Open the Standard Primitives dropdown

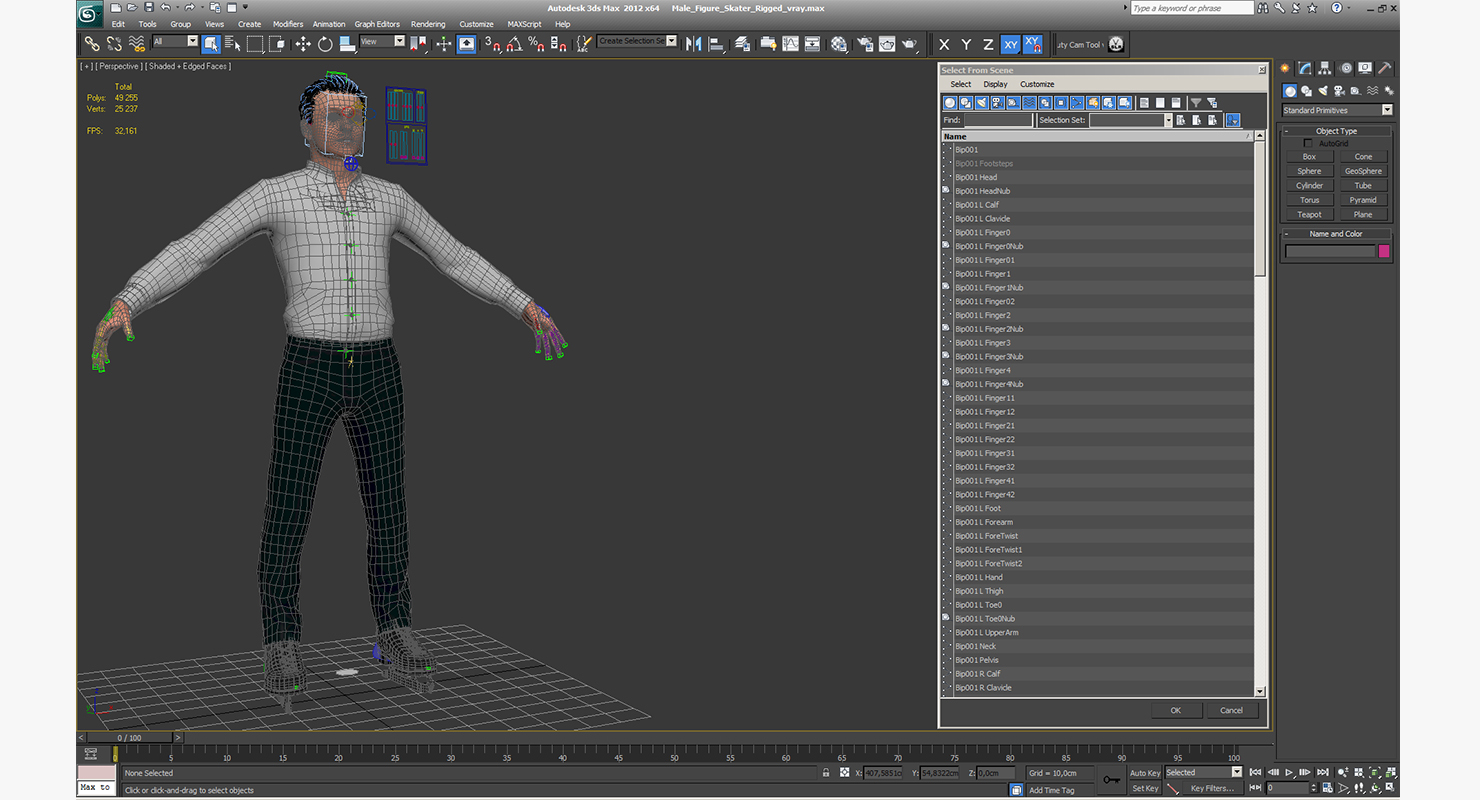click(x=1337, y=110)
